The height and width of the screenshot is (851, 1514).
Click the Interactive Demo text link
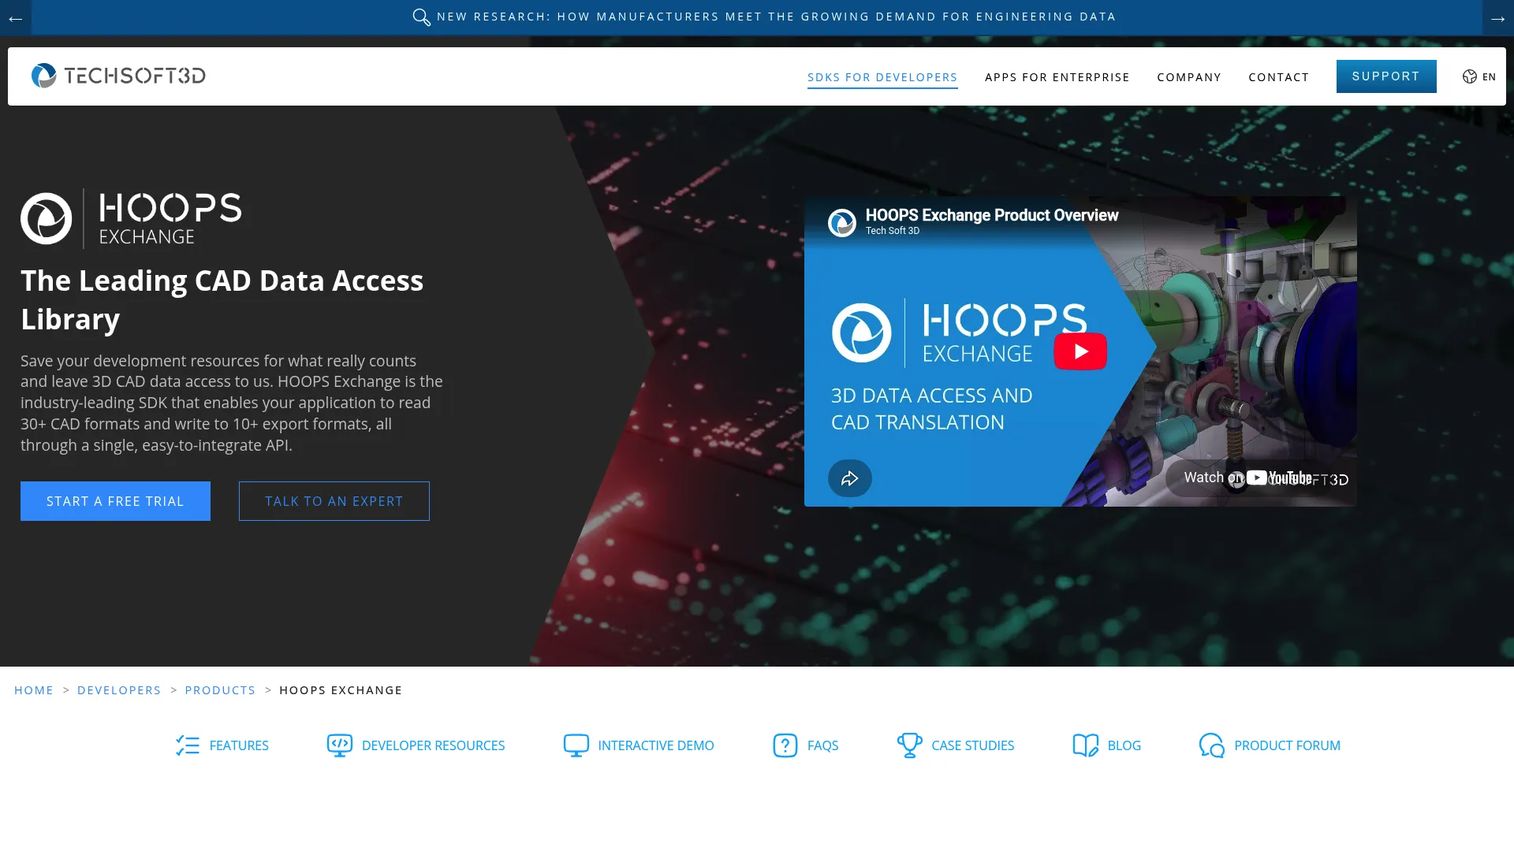click(656, 745)
